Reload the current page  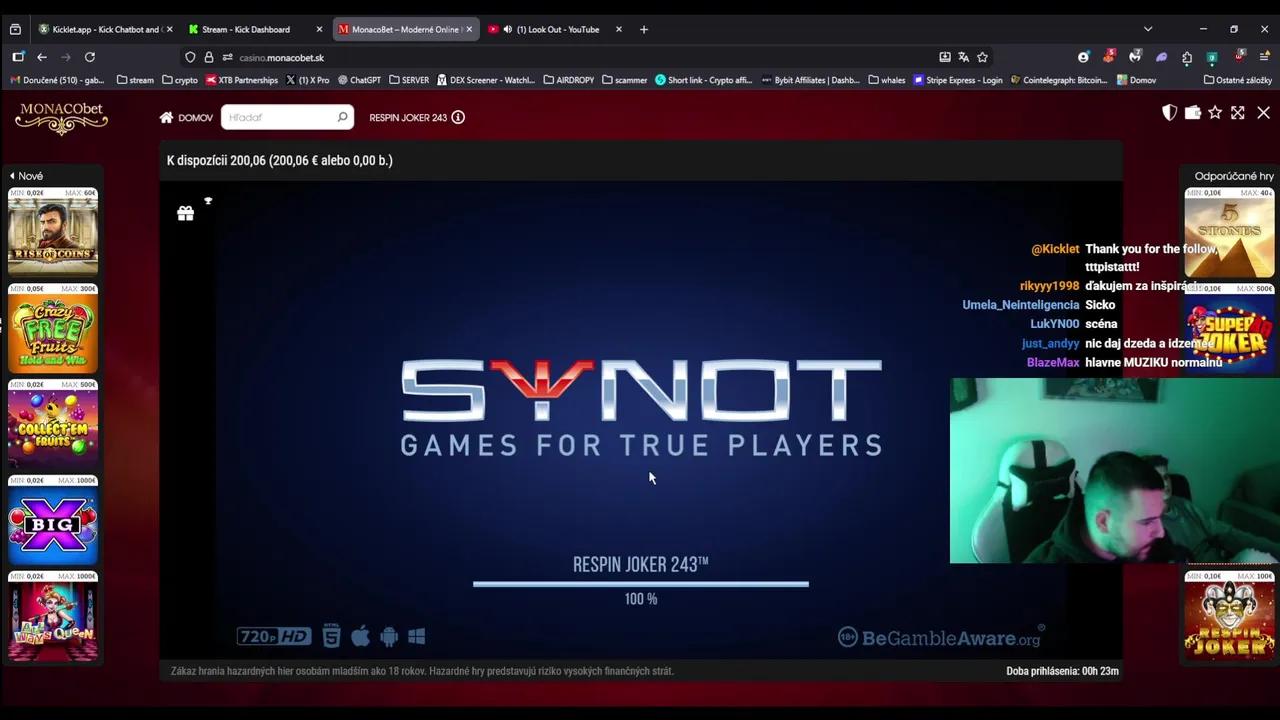coord(90,57)
